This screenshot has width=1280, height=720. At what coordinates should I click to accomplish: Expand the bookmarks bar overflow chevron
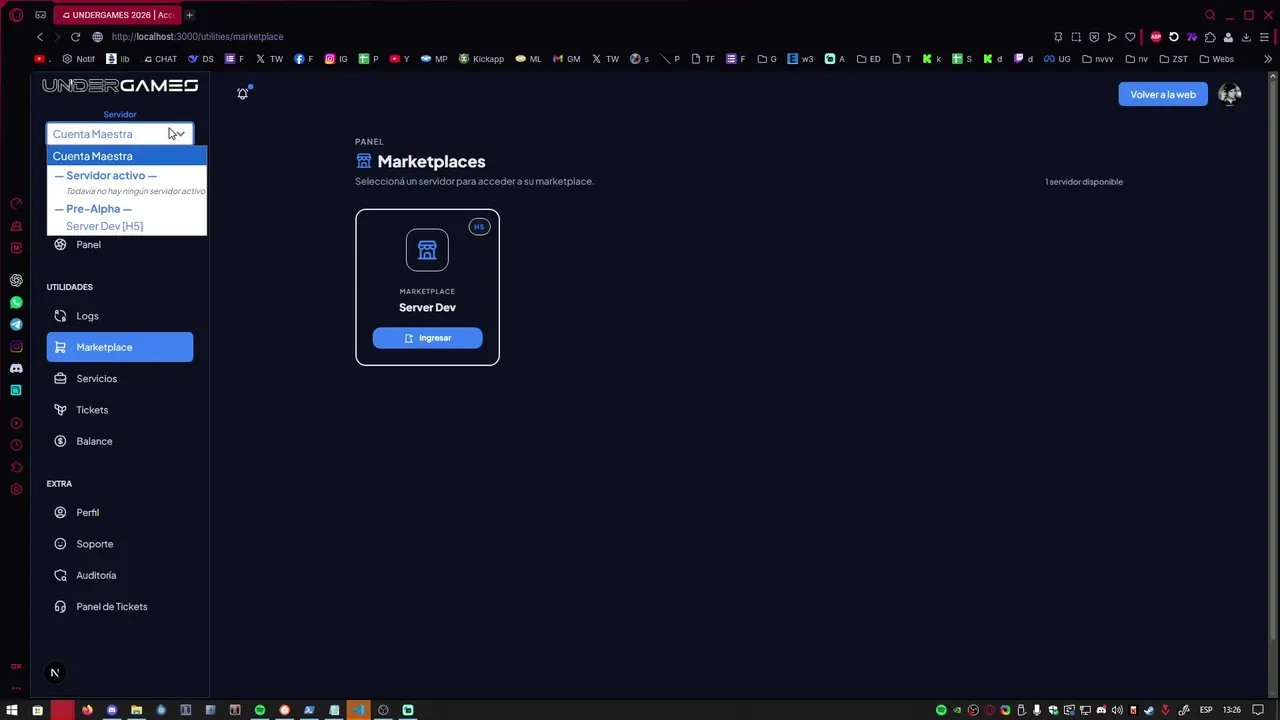(1268, 59)
